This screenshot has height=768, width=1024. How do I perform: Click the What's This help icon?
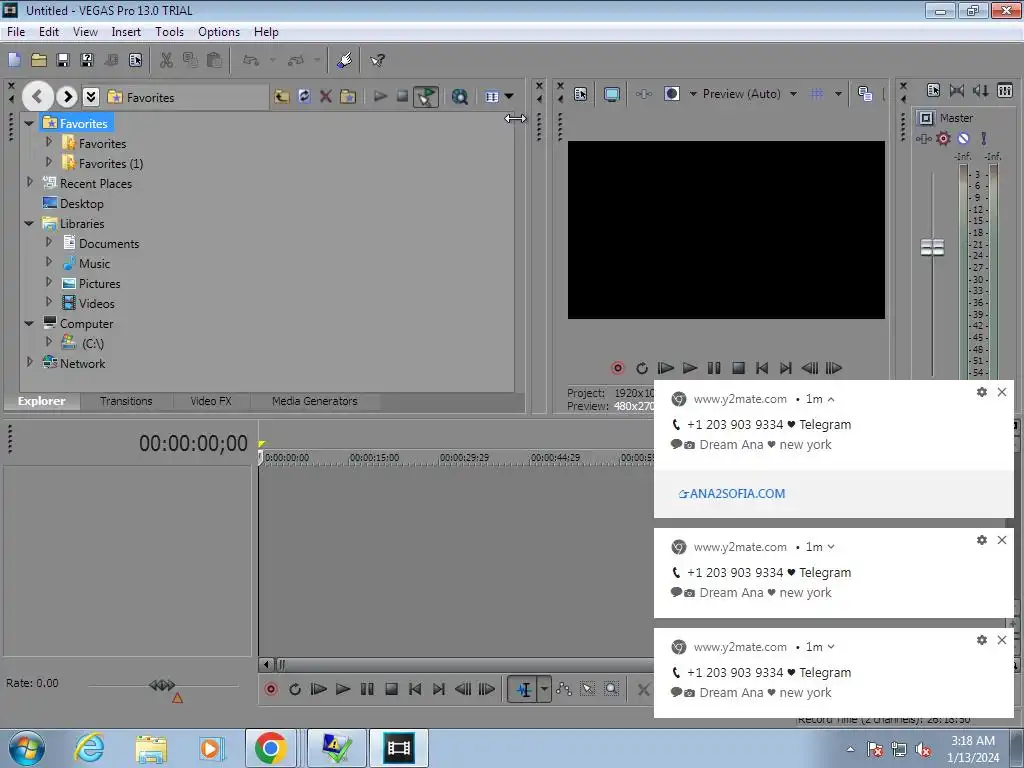coord(377,60)
